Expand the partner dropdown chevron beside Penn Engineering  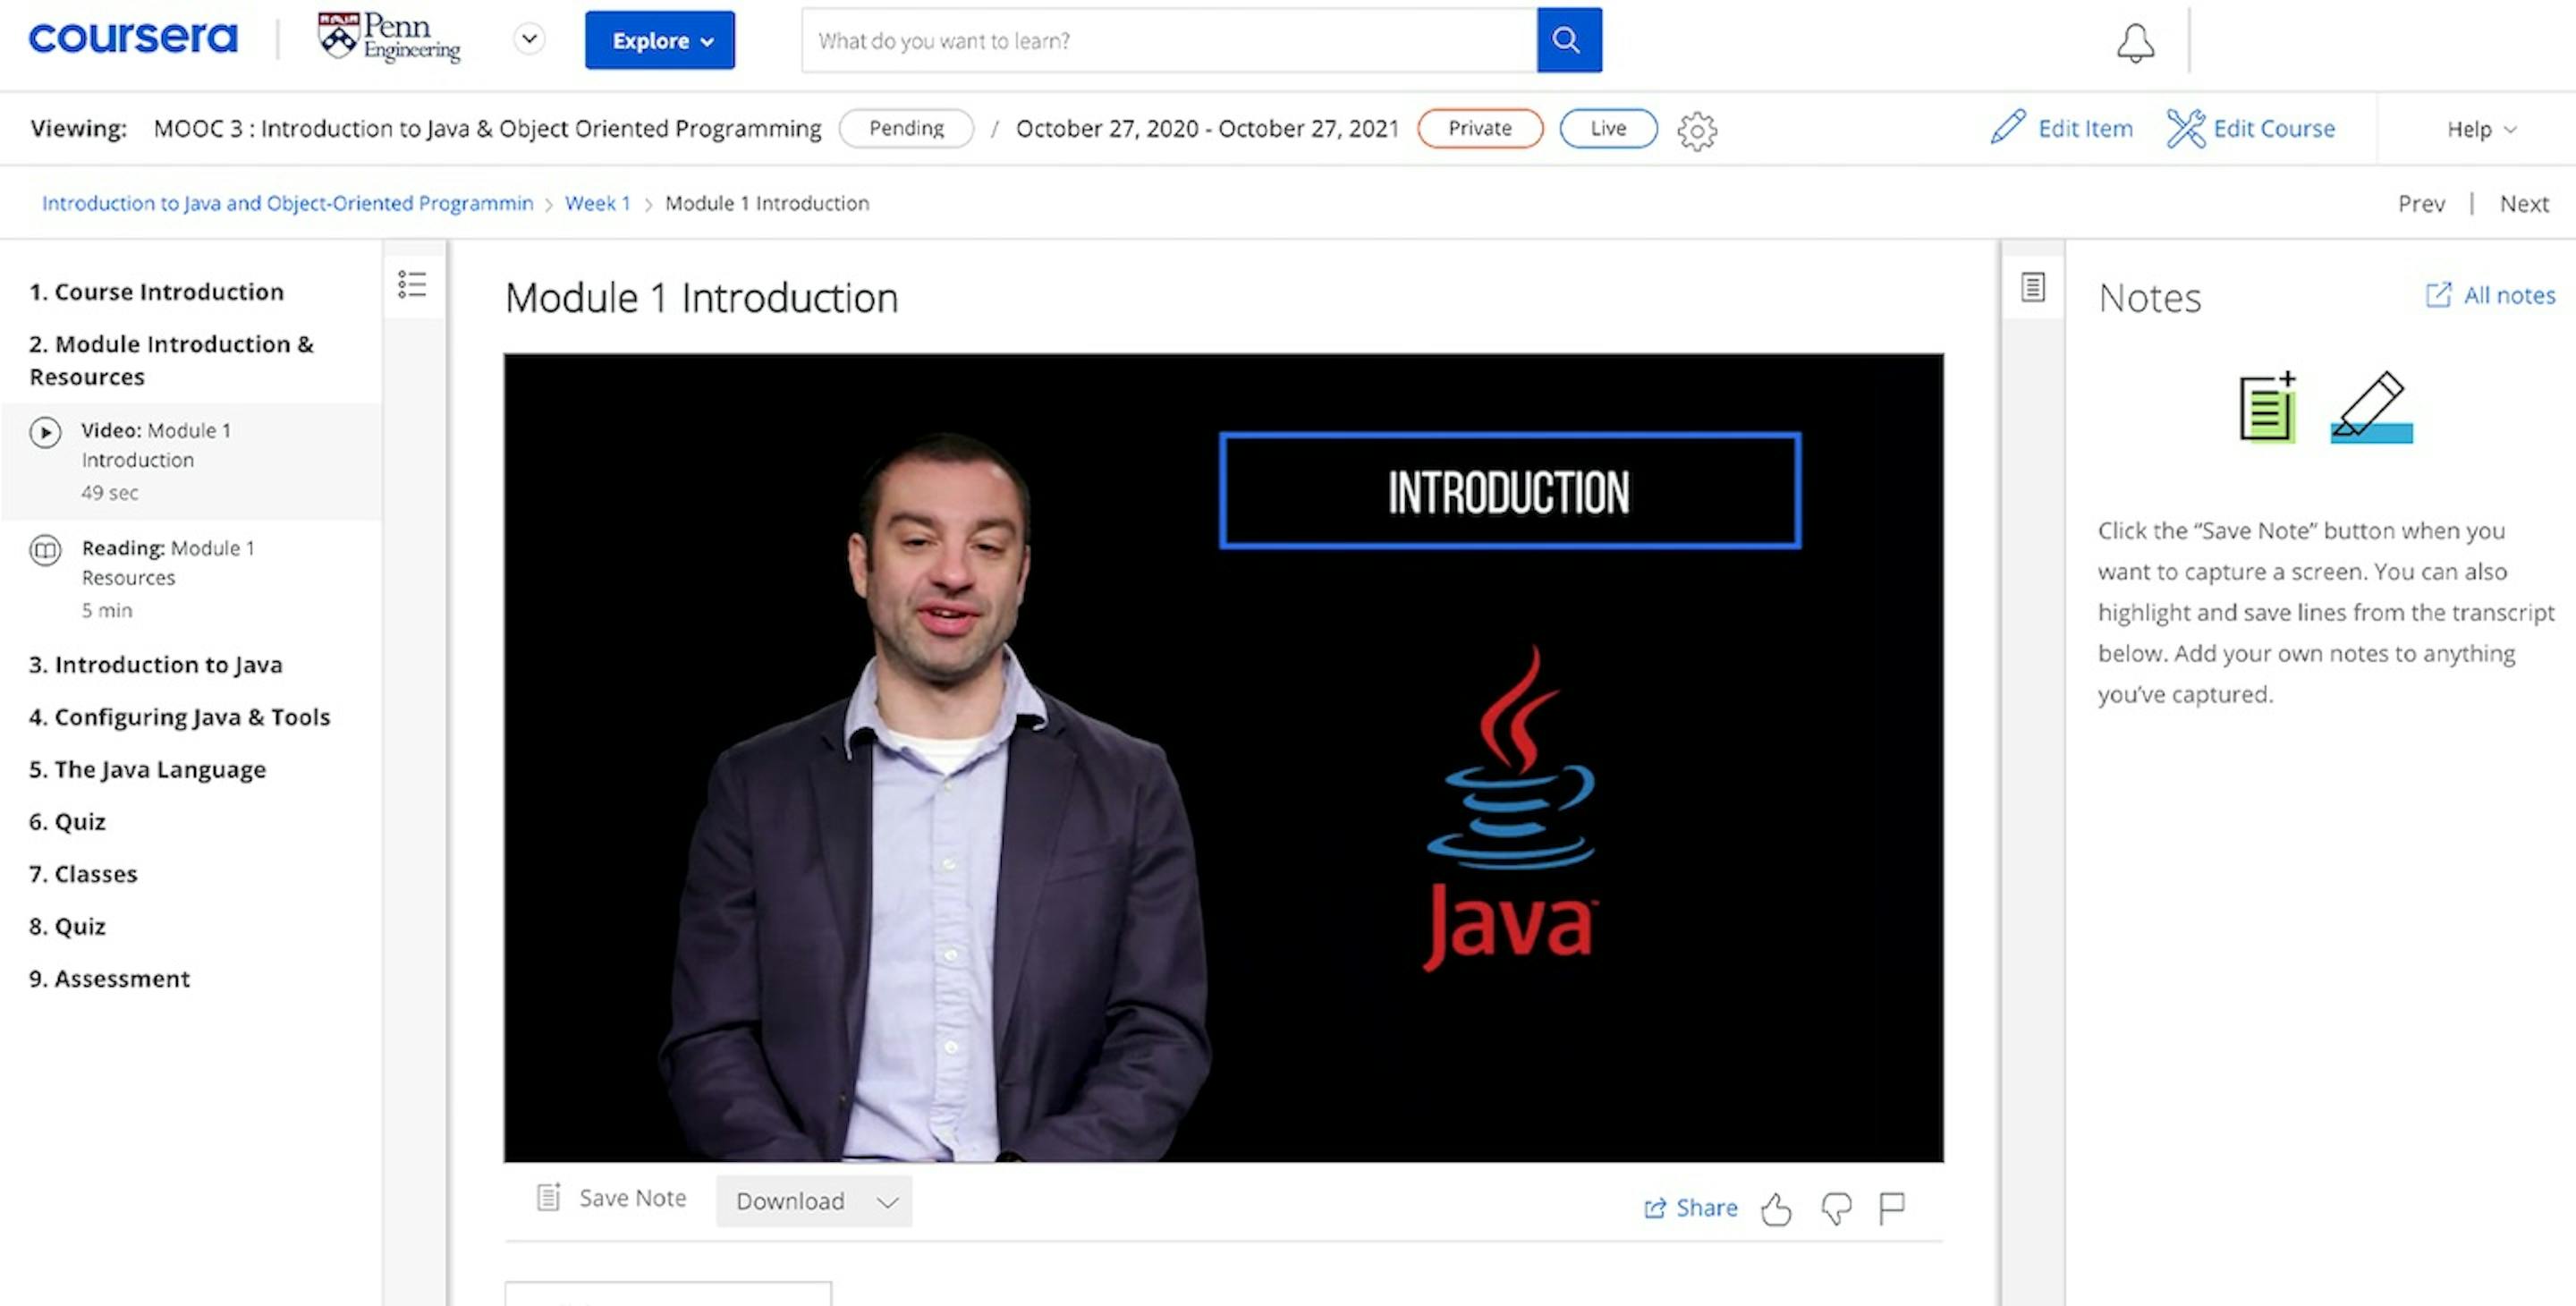pyautogui.click(x=529, y=40)
